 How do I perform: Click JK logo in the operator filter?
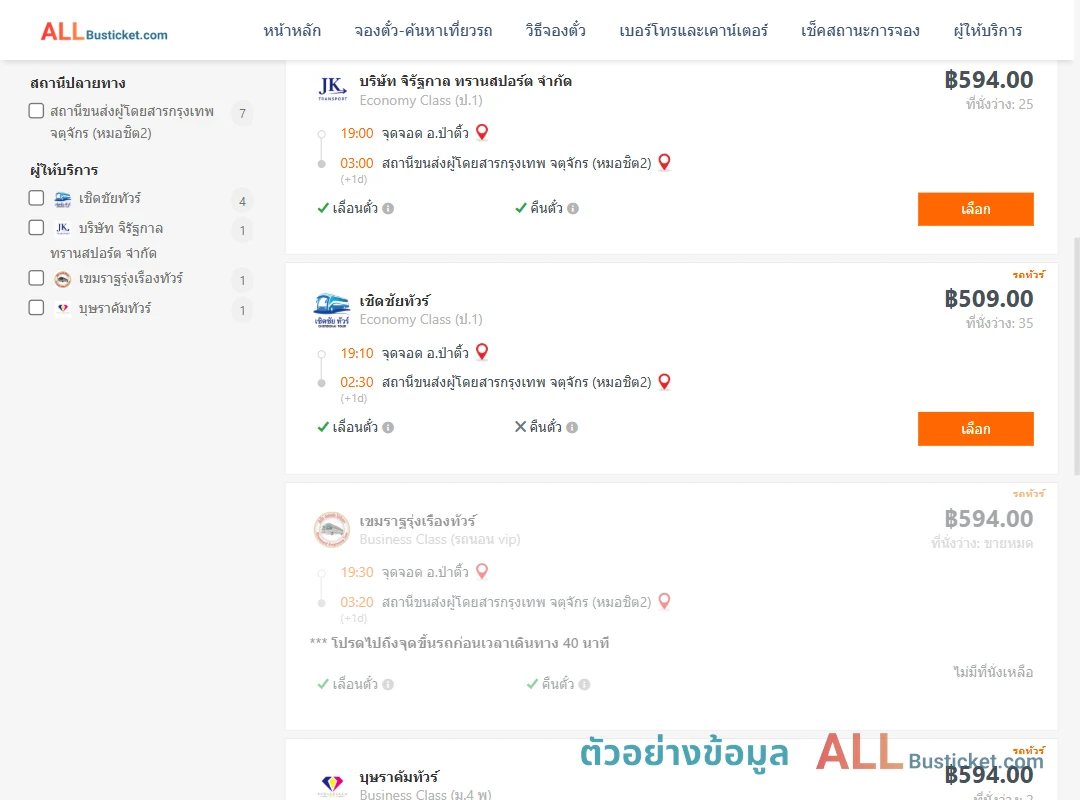tap(63, 228)
